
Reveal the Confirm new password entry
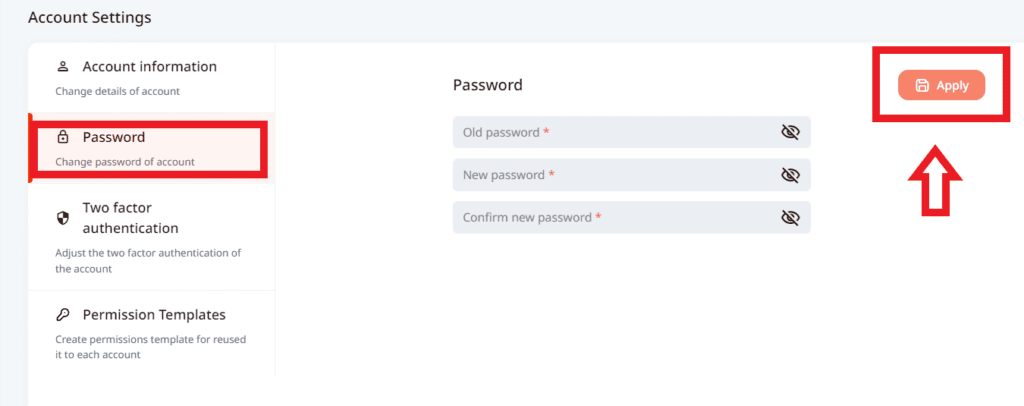point(790,217)
